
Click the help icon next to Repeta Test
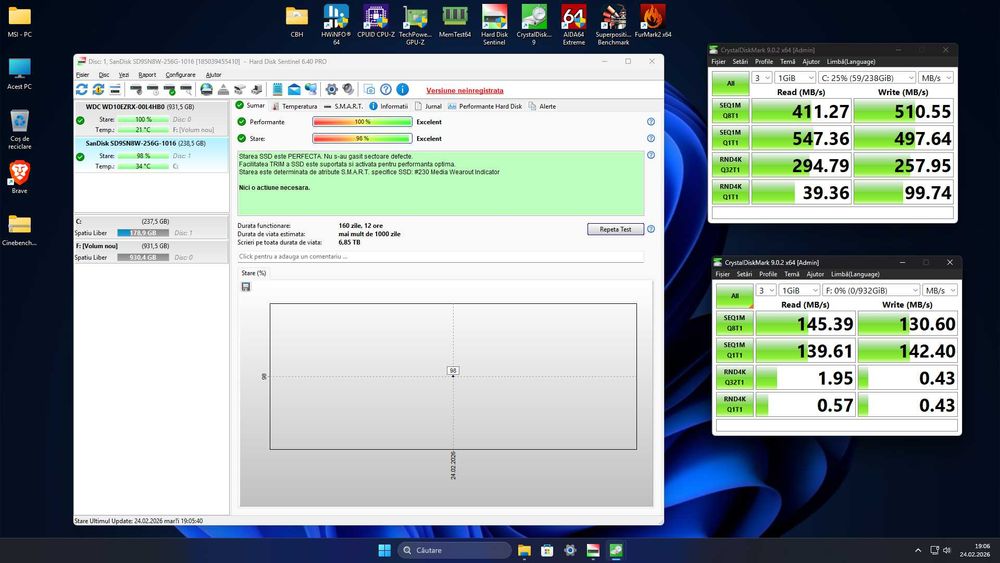click(x=651, y=229)
